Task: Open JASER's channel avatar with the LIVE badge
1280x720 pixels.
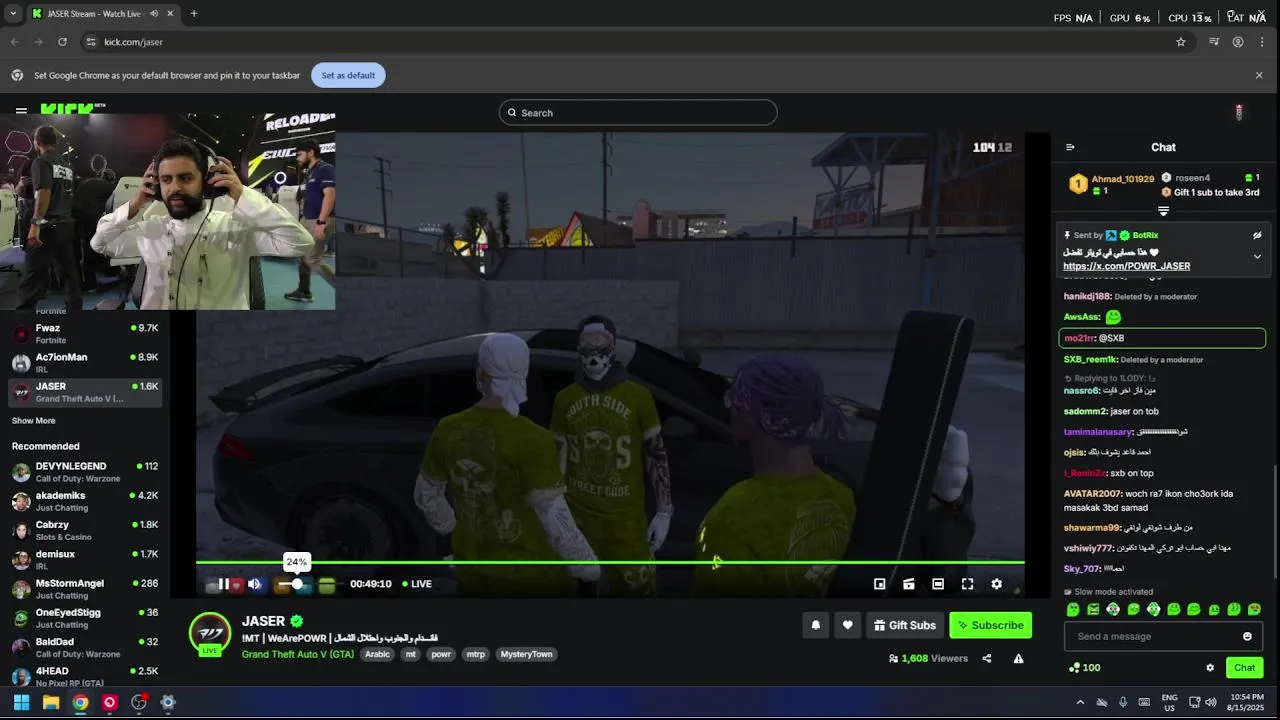Action: point(210,634)
